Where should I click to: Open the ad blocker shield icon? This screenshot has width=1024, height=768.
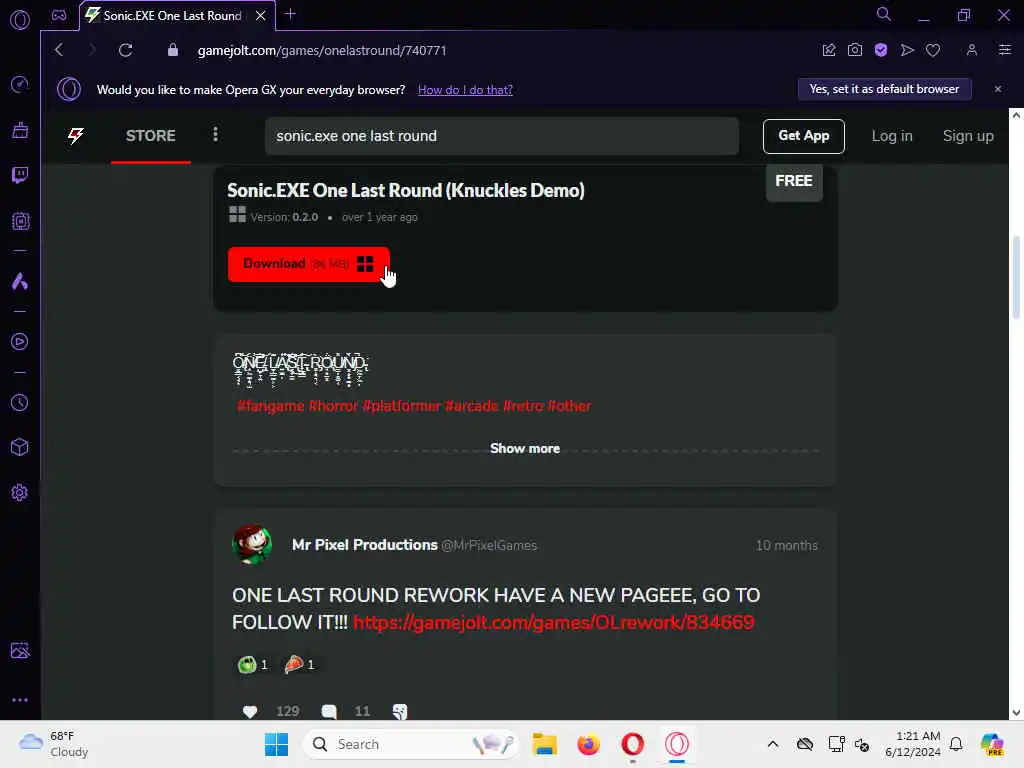(881, 50)
